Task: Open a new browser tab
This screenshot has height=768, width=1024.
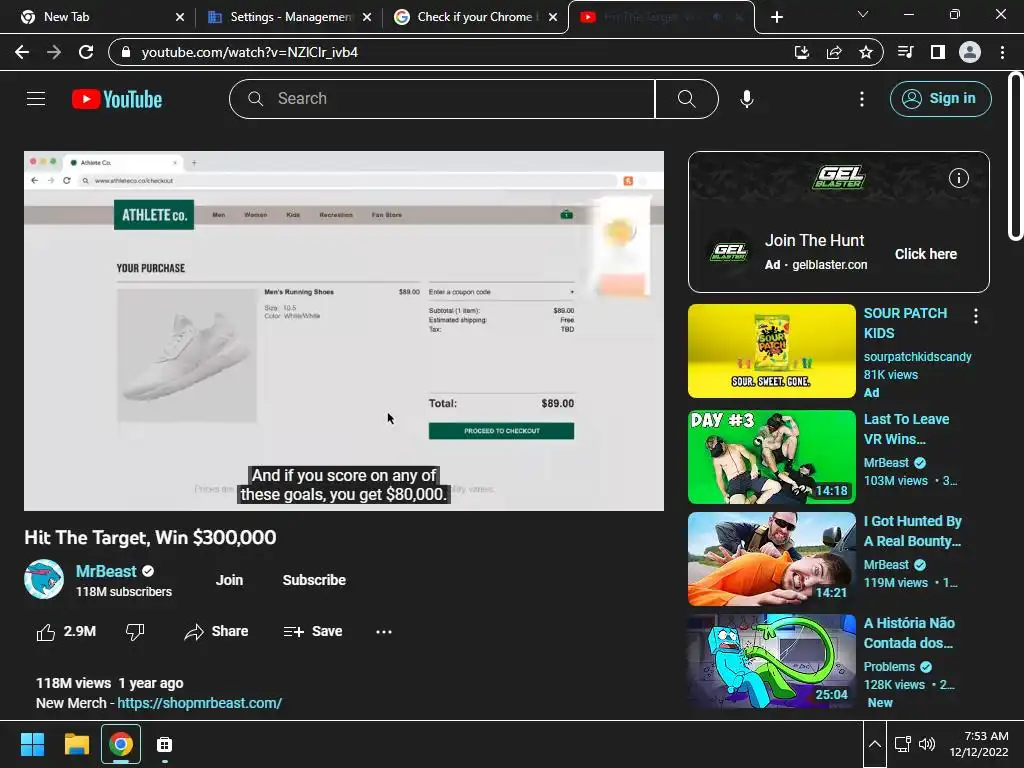Action: click(776, 17)
